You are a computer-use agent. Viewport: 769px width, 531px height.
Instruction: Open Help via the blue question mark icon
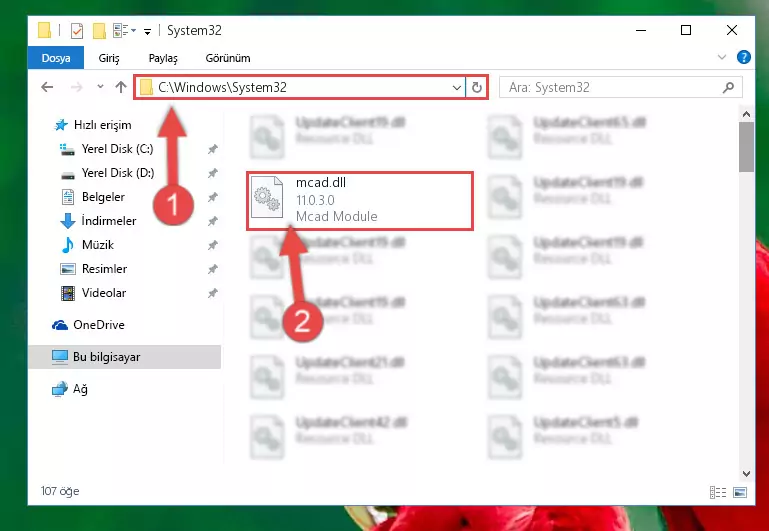[743, 57]
